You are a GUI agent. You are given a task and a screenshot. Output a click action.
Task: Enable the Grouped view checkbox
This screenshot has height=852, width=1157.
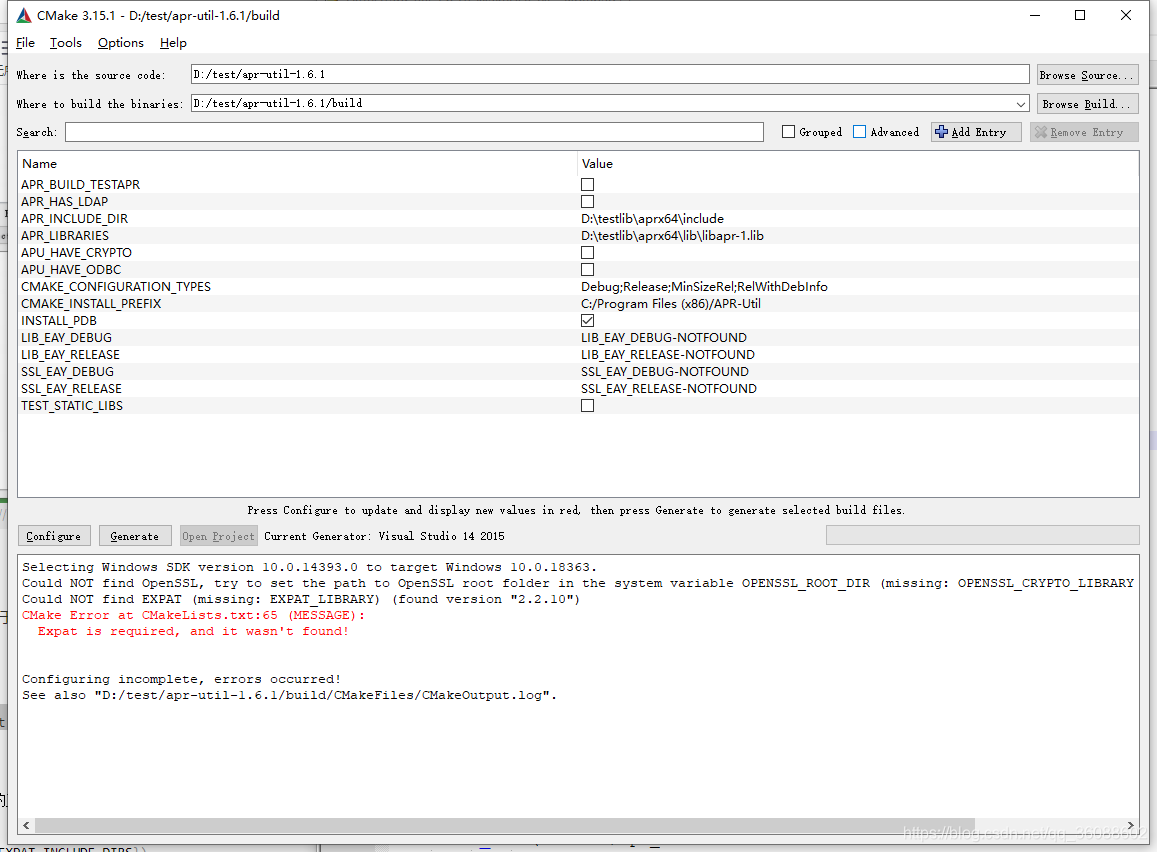pos(788,132)
